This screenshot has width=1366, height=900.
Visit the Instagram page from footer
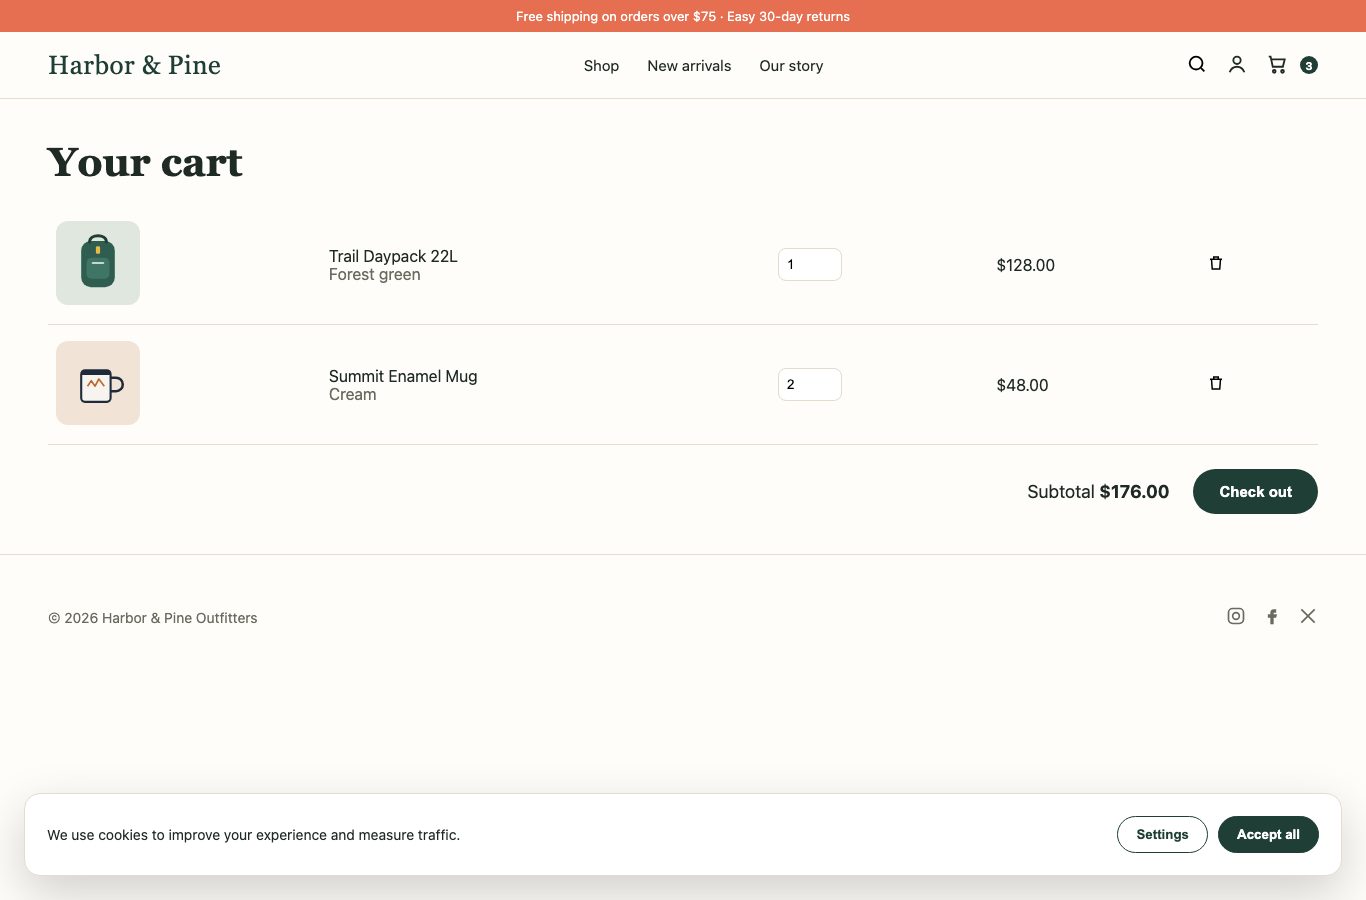coord(1236,616)
